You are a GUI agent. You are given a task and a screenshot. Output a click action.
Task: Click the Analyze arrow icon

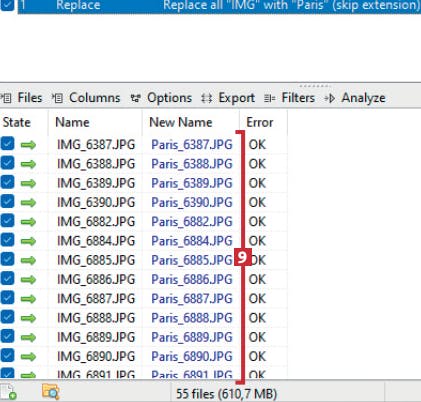pyautogui.click(x=329, y=98)
